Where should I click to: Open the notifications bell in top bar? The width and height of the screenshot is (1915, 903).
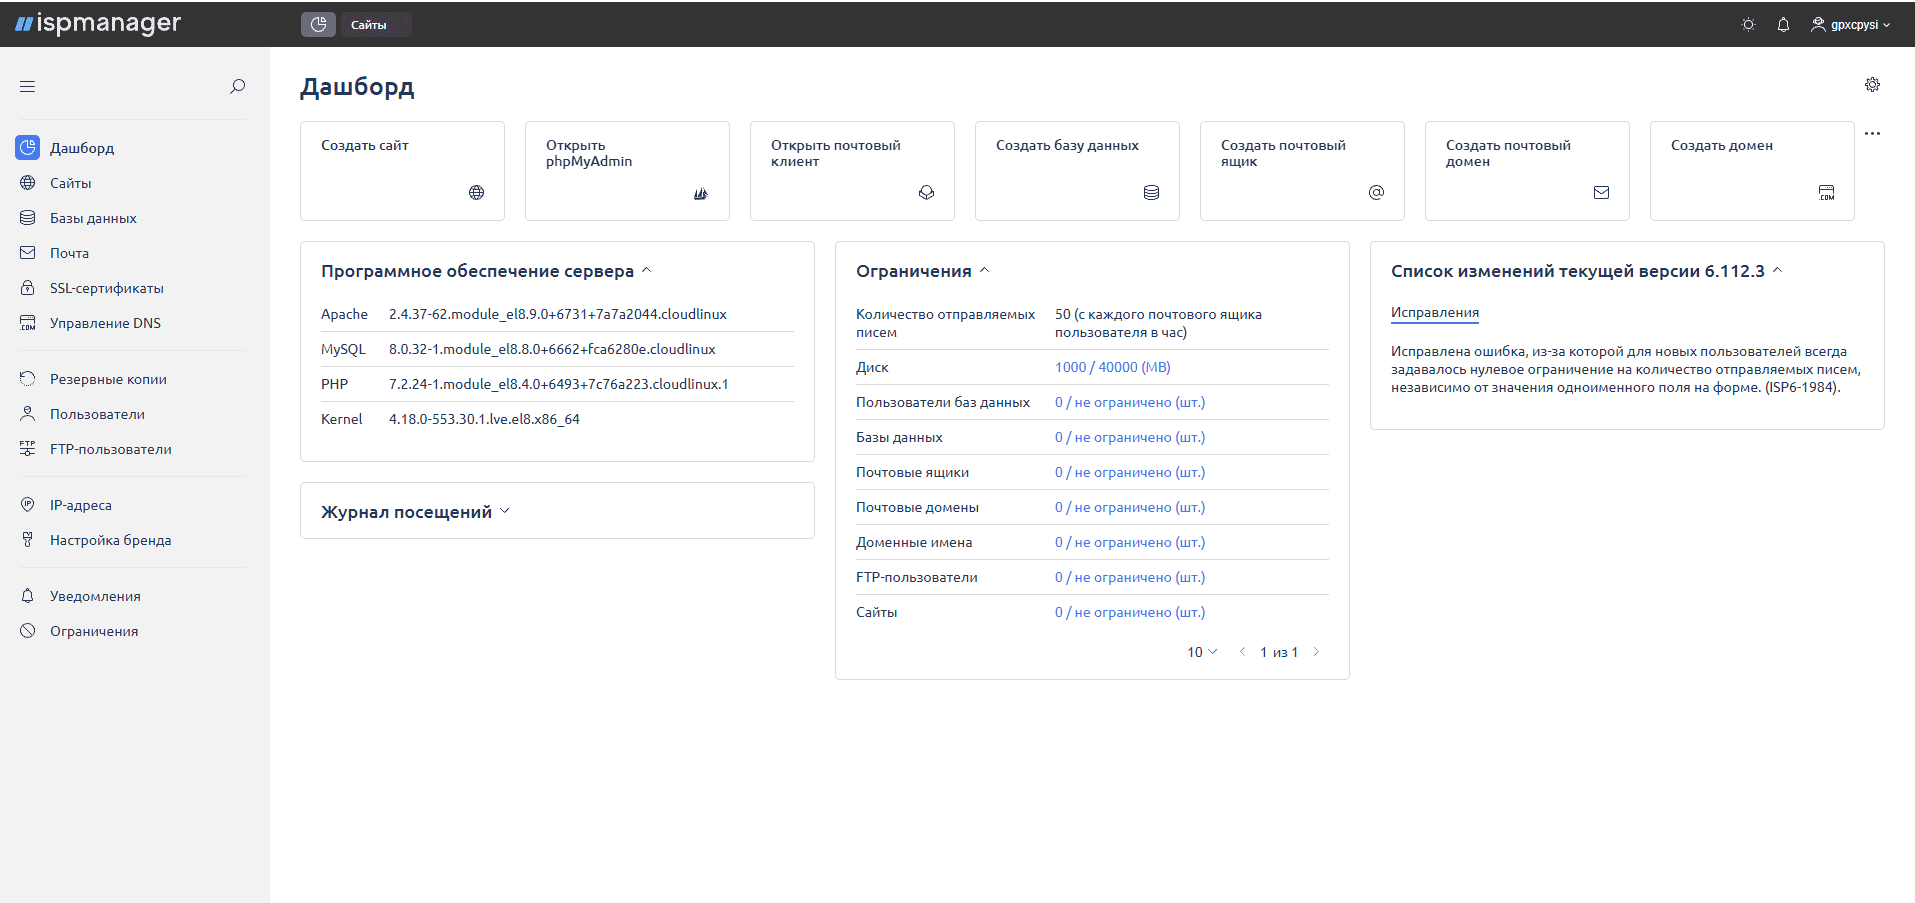click(1783, 25)
